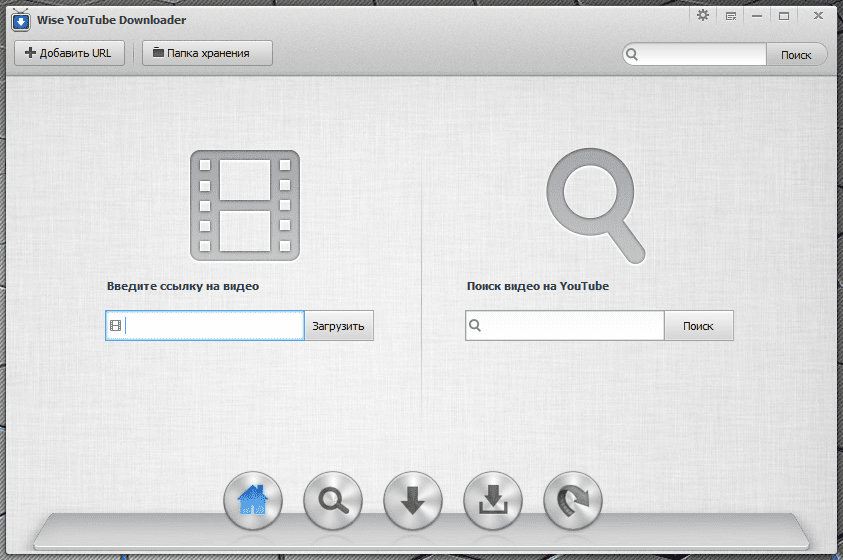Open downloading list via down-arrow dock icon
Screen dimensions: 843x560
(413, 501)
